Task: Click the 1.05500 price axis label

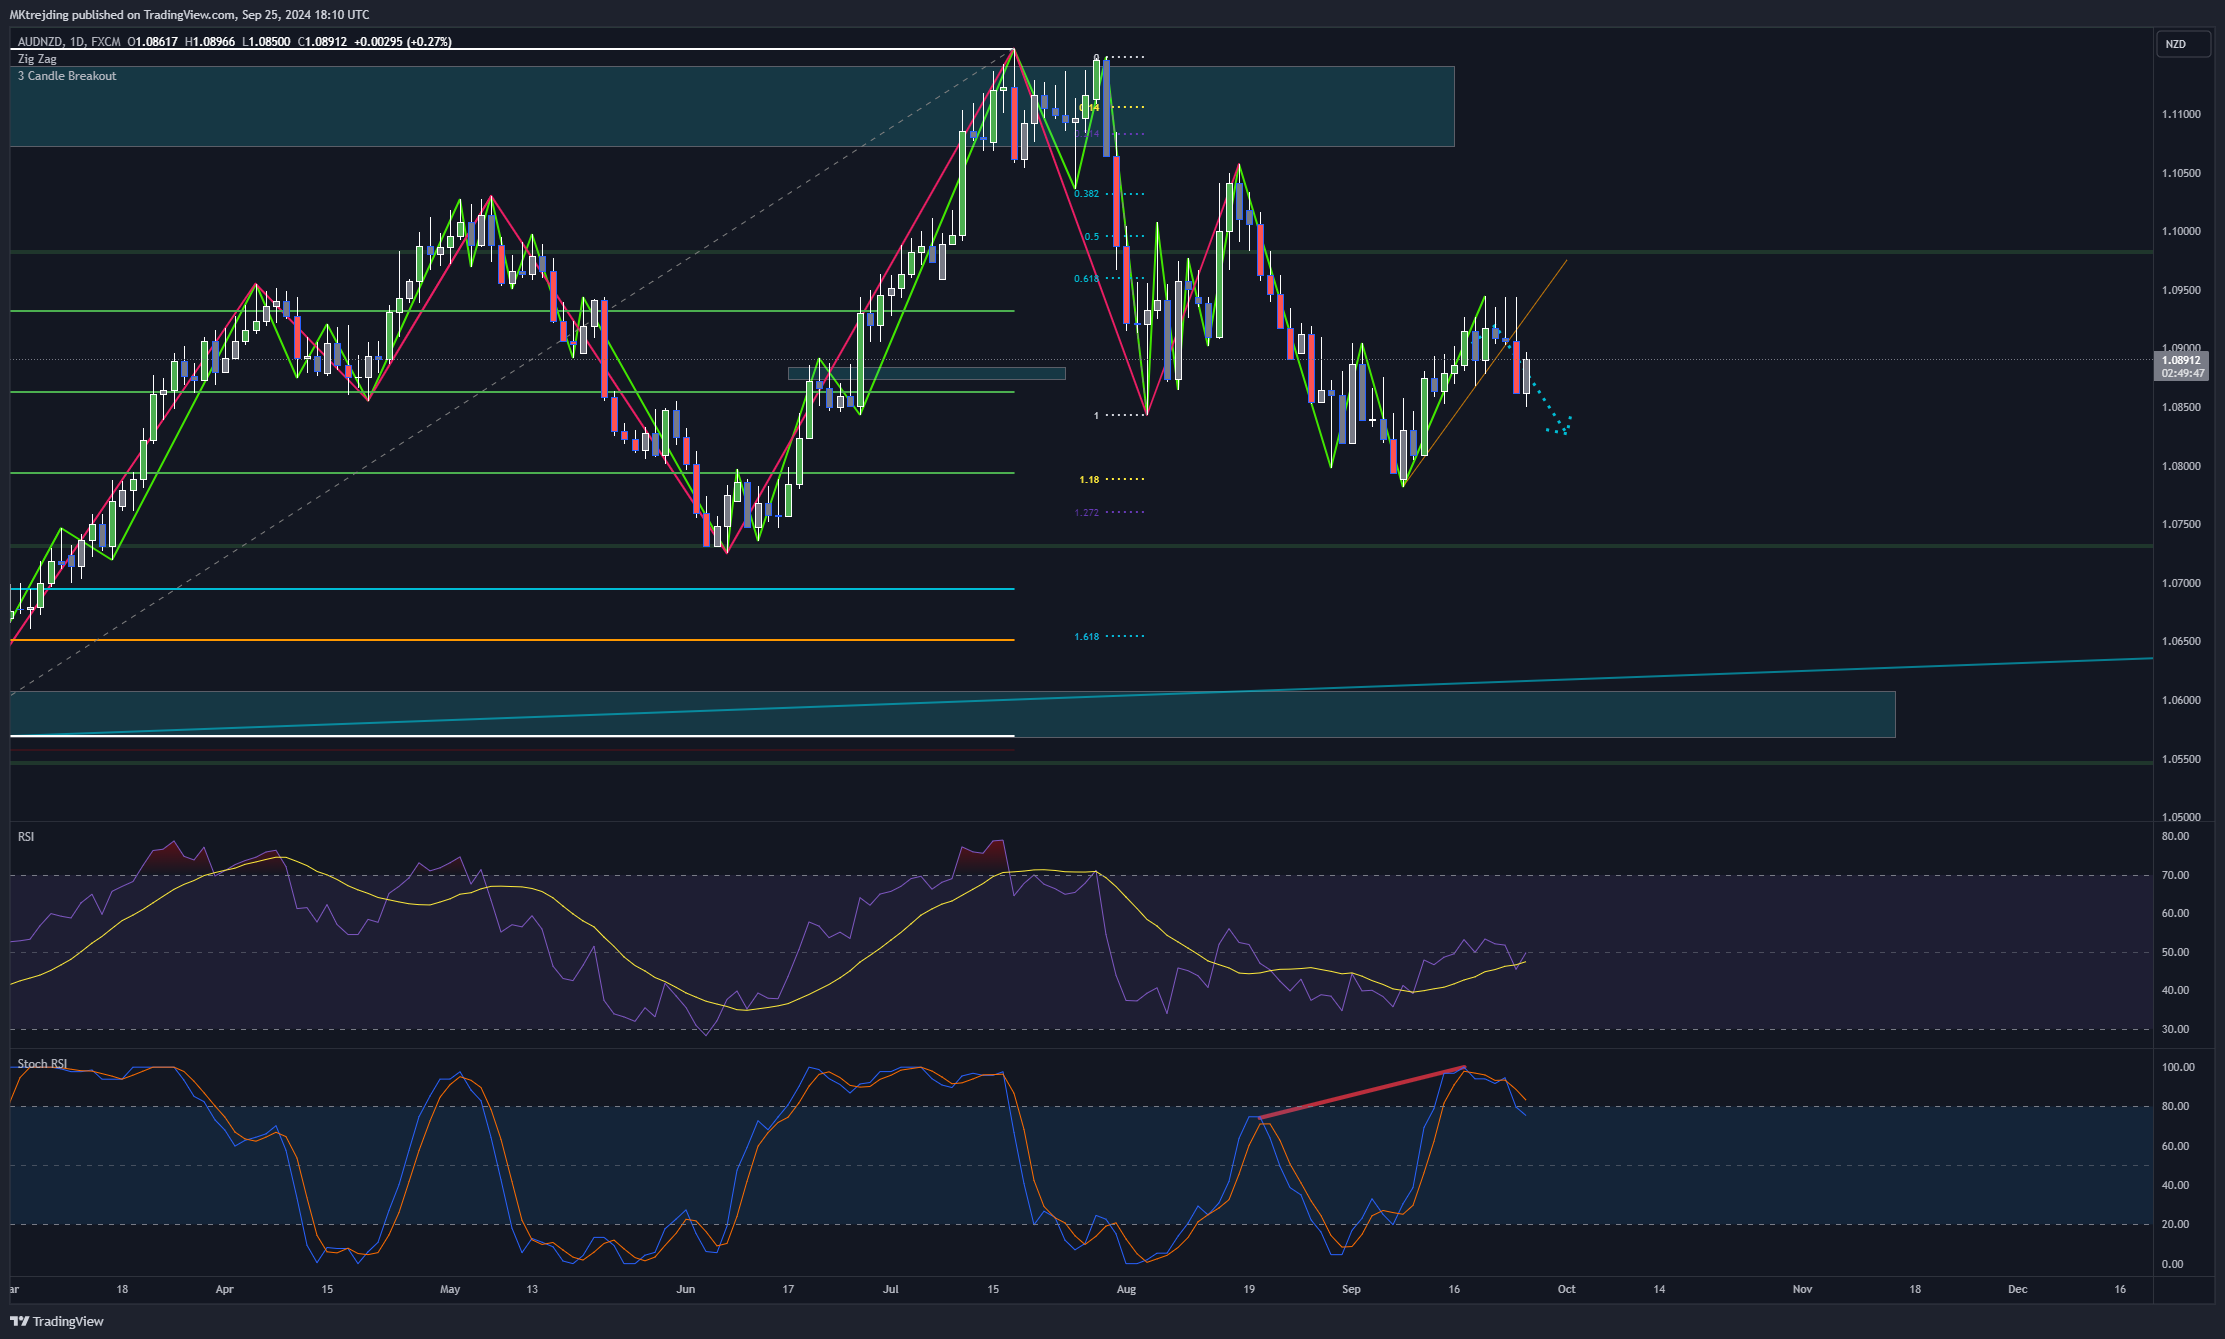Action: pos(2181,759)
